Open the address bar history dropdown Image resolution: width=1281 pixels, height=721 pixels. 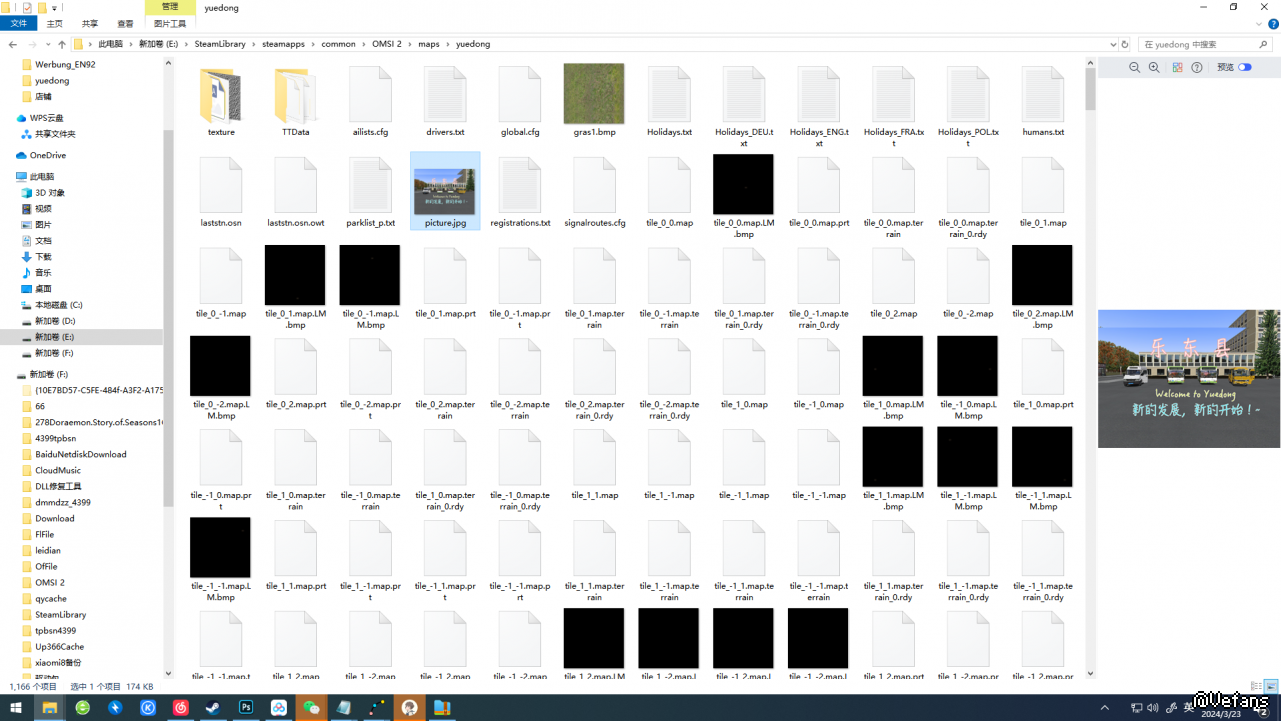click(1113, 44)
